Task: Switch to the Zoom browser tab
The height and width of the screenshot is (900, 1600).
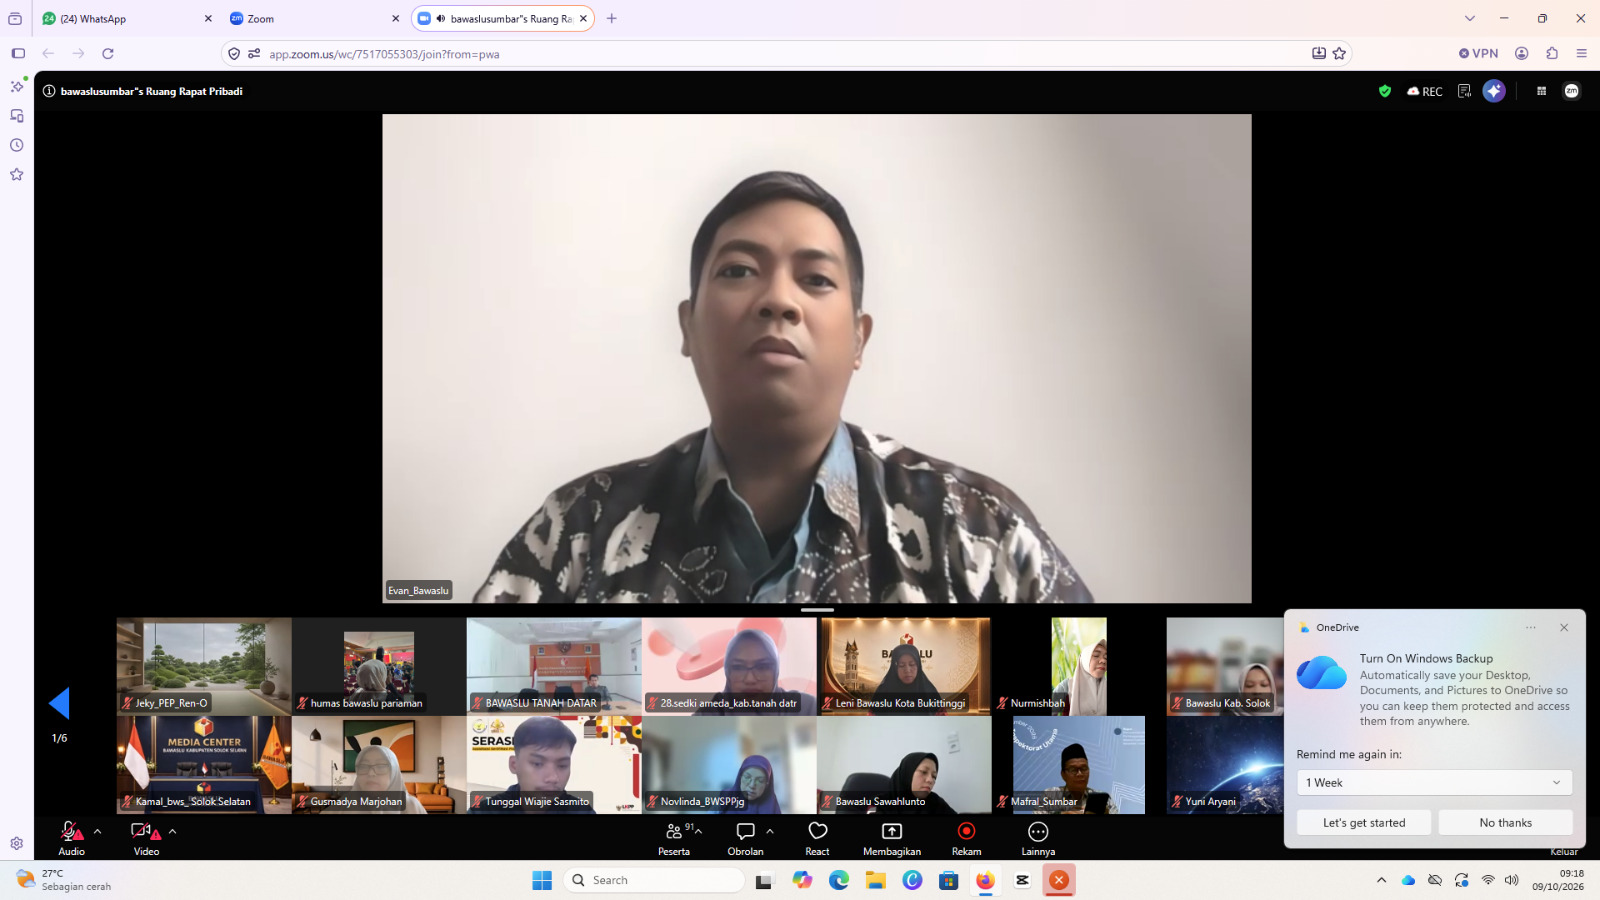Action: point(314,19)
